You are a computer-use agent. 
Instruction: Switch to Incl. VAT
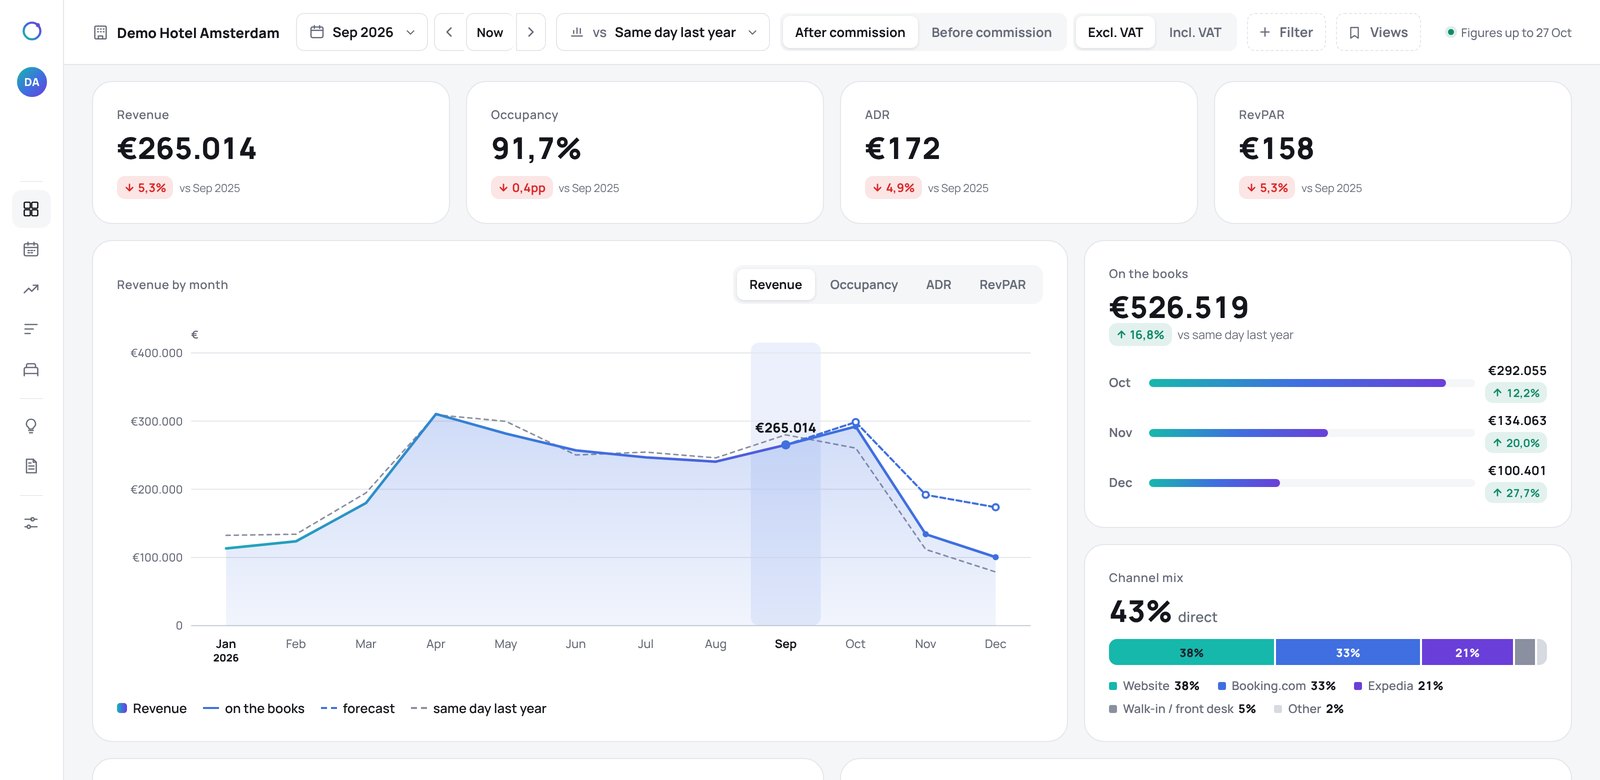[1195, 32]
